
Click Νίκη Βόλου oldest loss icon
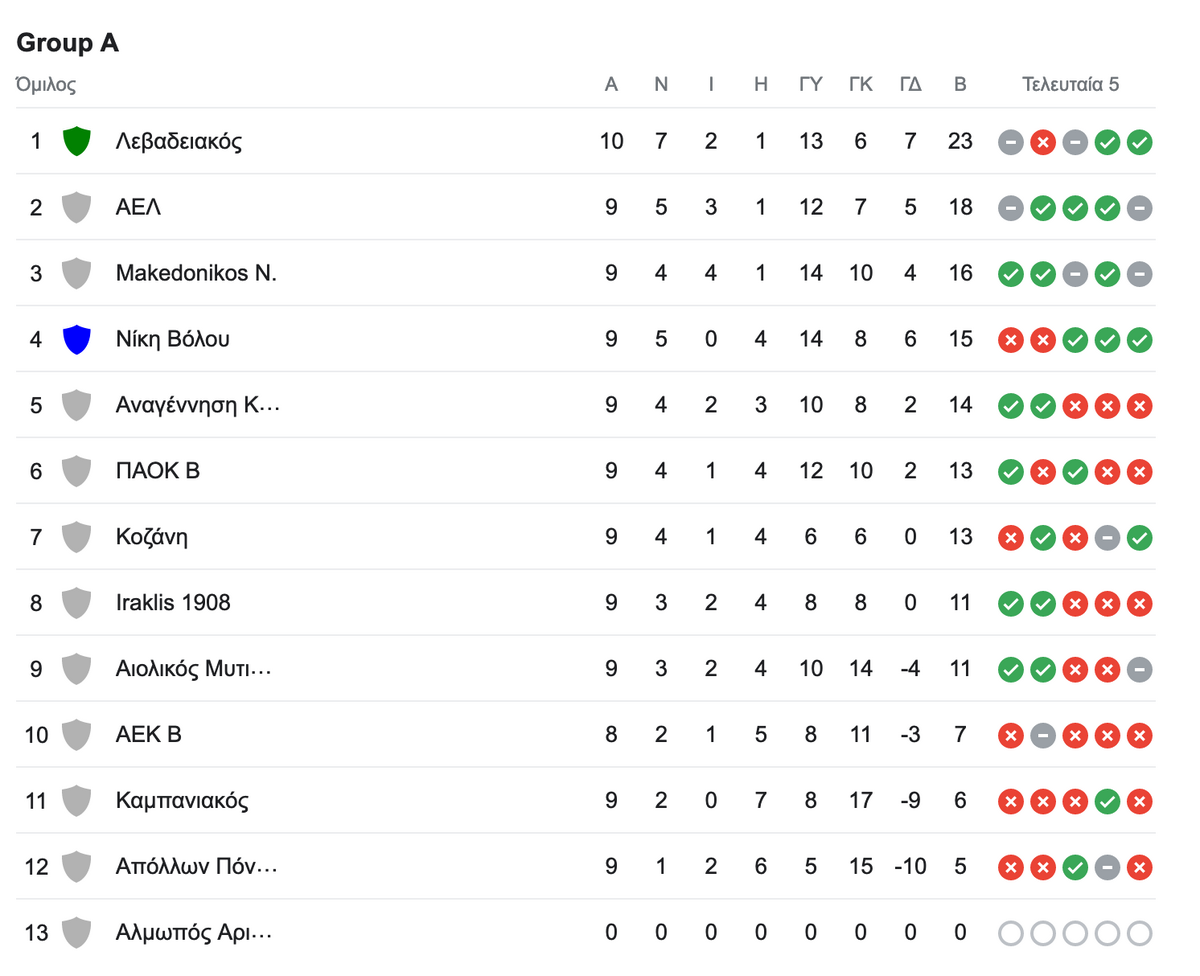(1011, 340)
